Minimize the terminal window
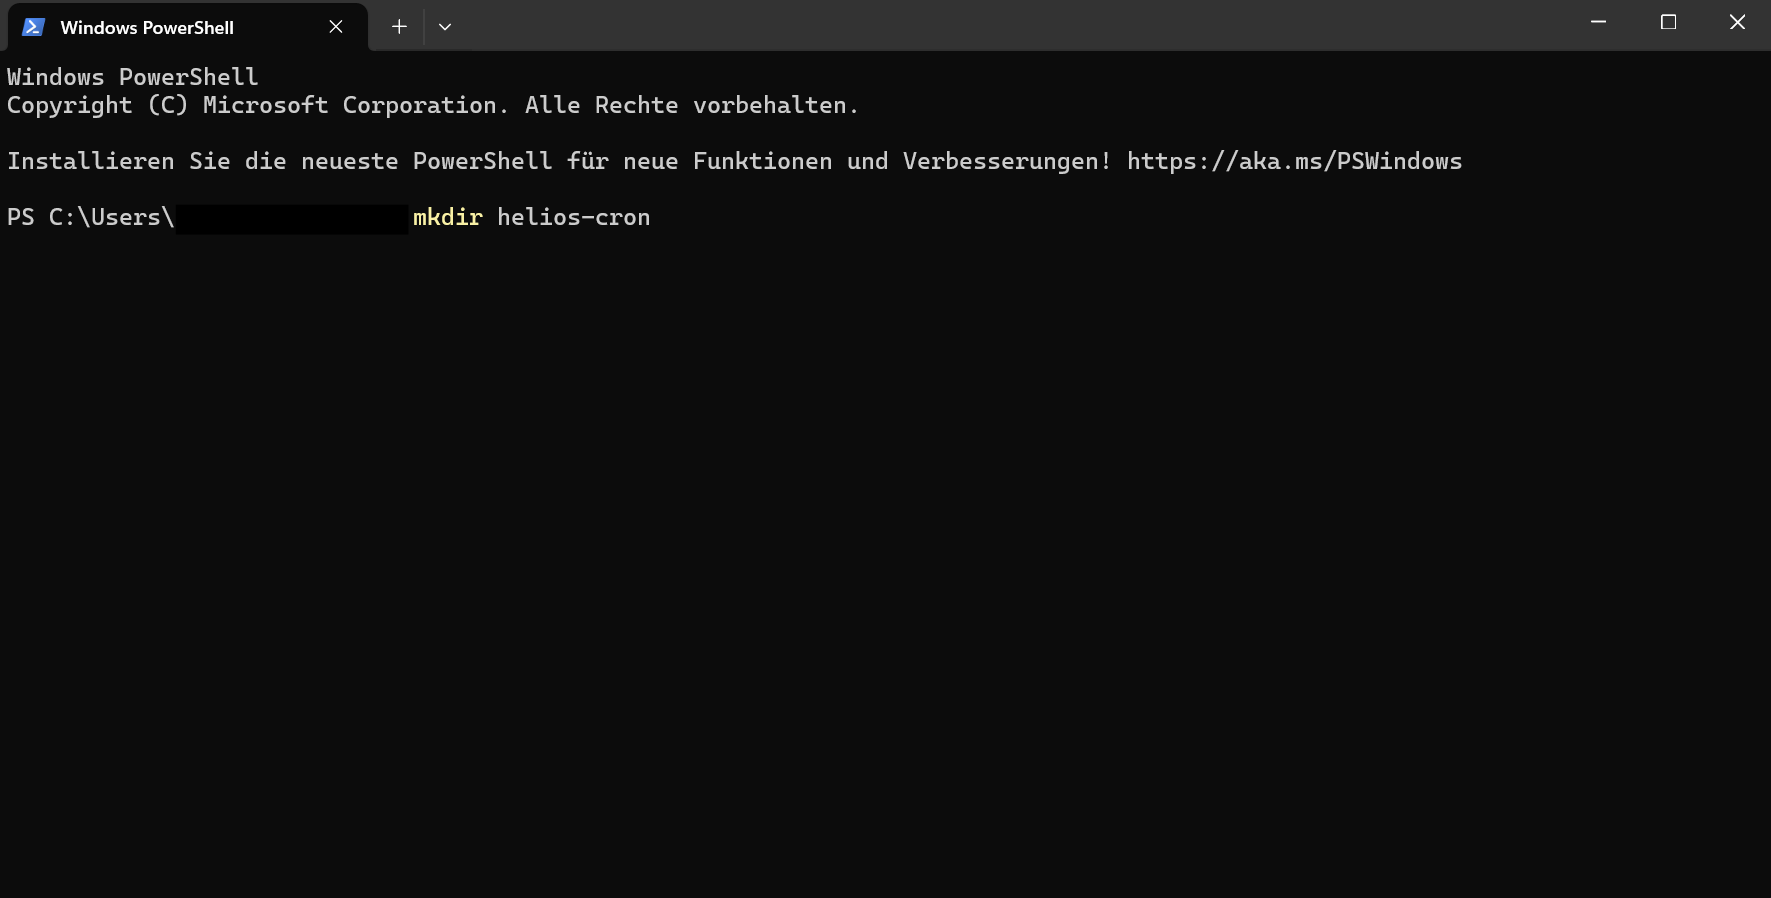This screenshot has height=898, width=1771. pyautogui.click(x=1598, y=22)
